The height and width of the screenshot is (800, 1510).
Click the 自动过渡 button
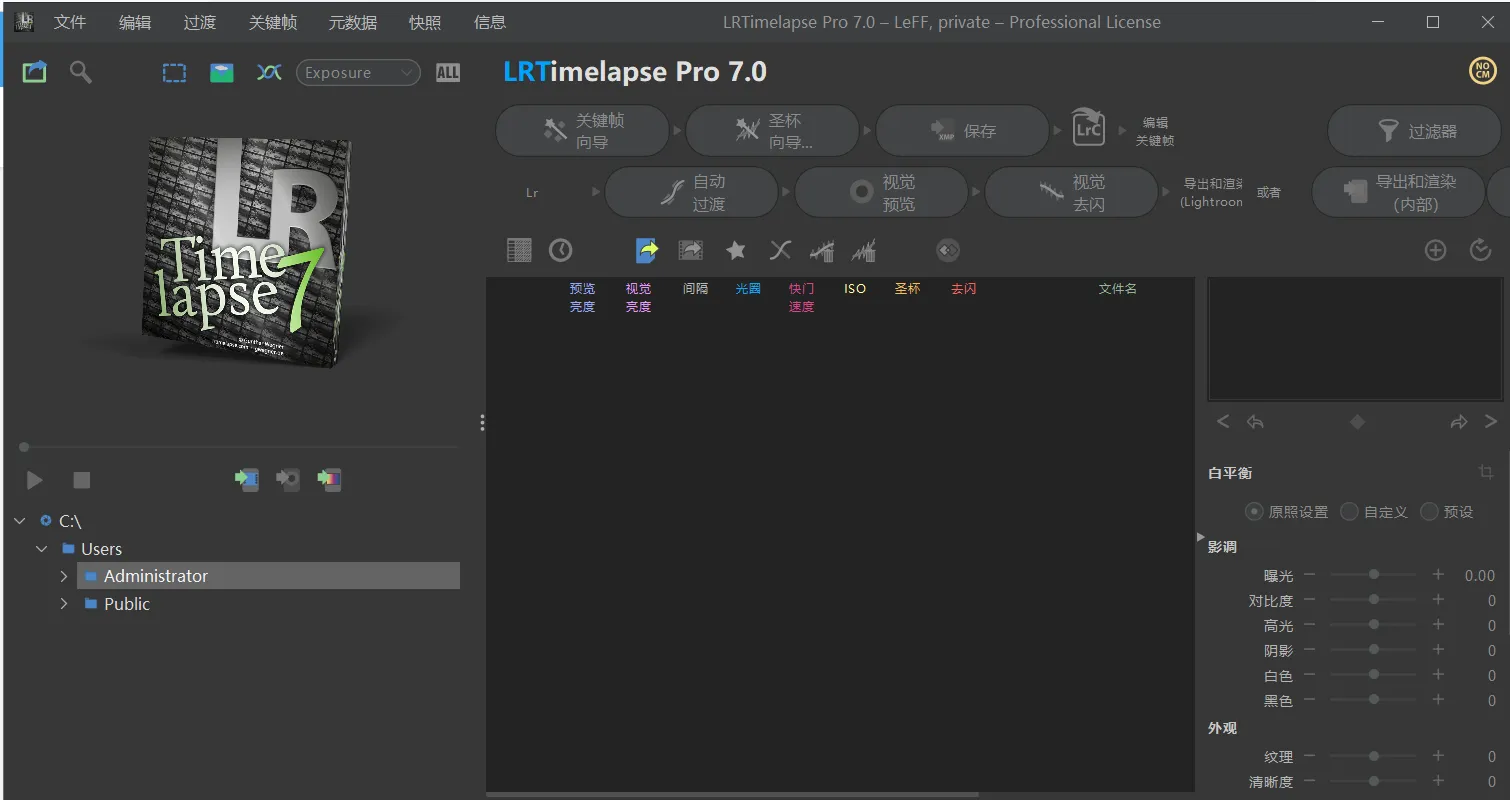click(691, 192)
